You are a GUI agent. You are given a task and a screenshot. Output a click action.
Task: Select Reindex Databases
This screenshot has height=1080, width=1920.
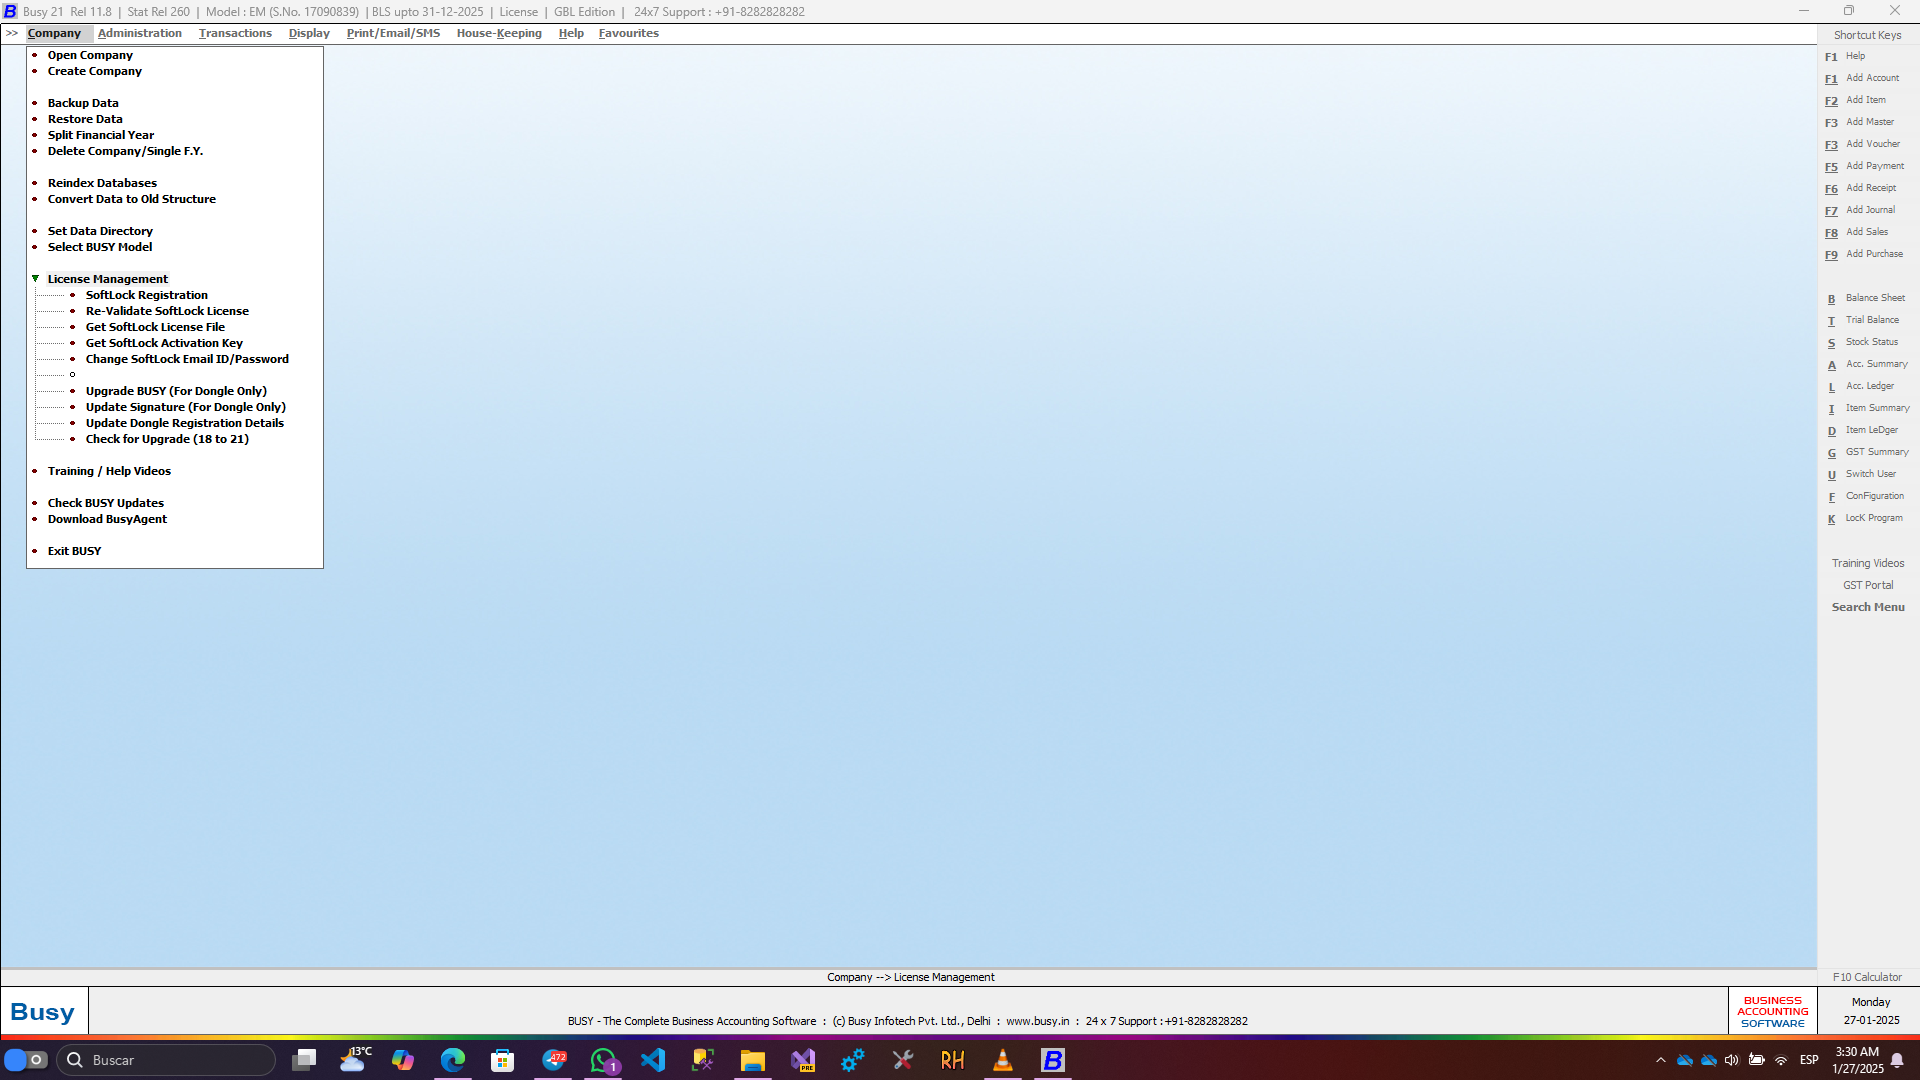pos(102,183)
